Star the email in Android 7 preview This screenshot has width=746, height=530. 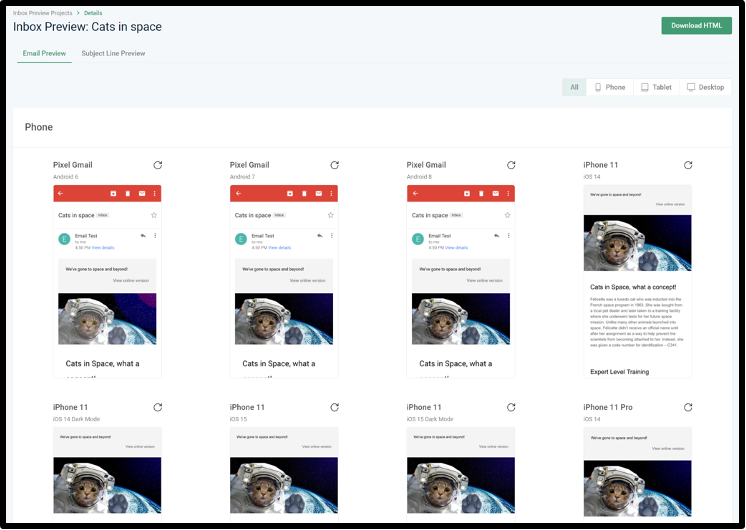[x=331, y=215]
